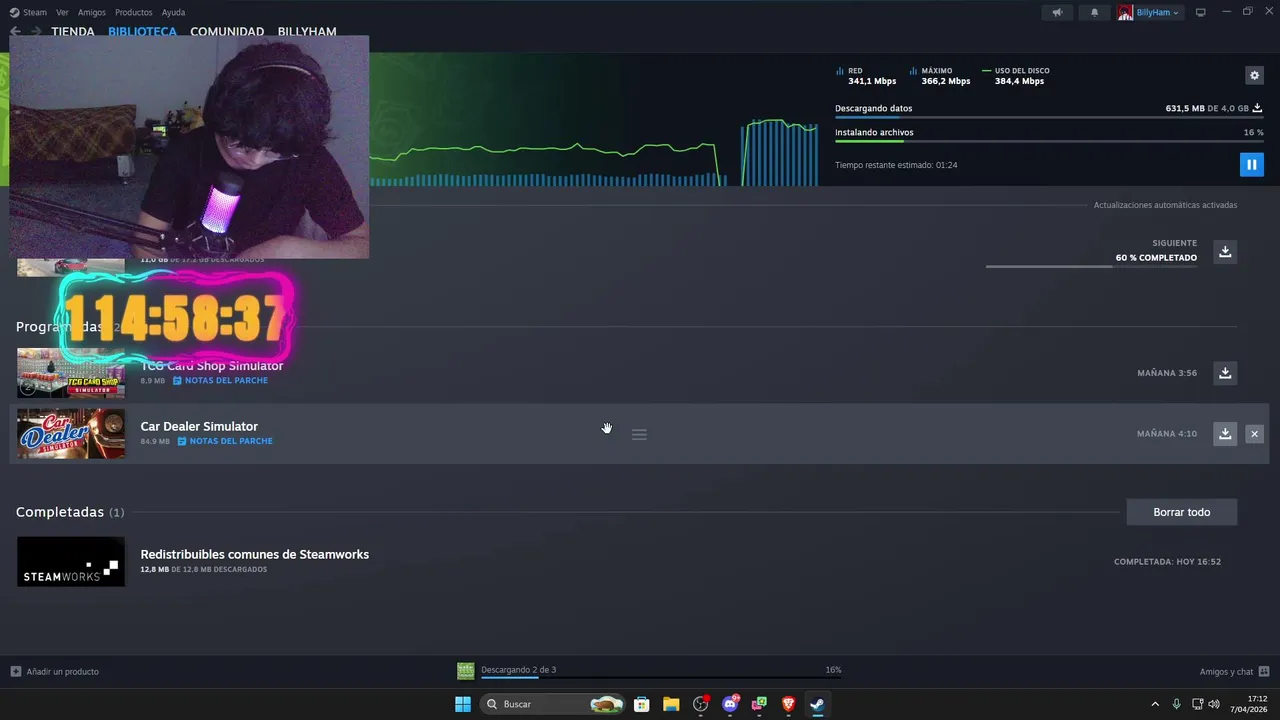
Task: Open Discord from taskbar
Action: pyautogui.click(x=730, y=704)
